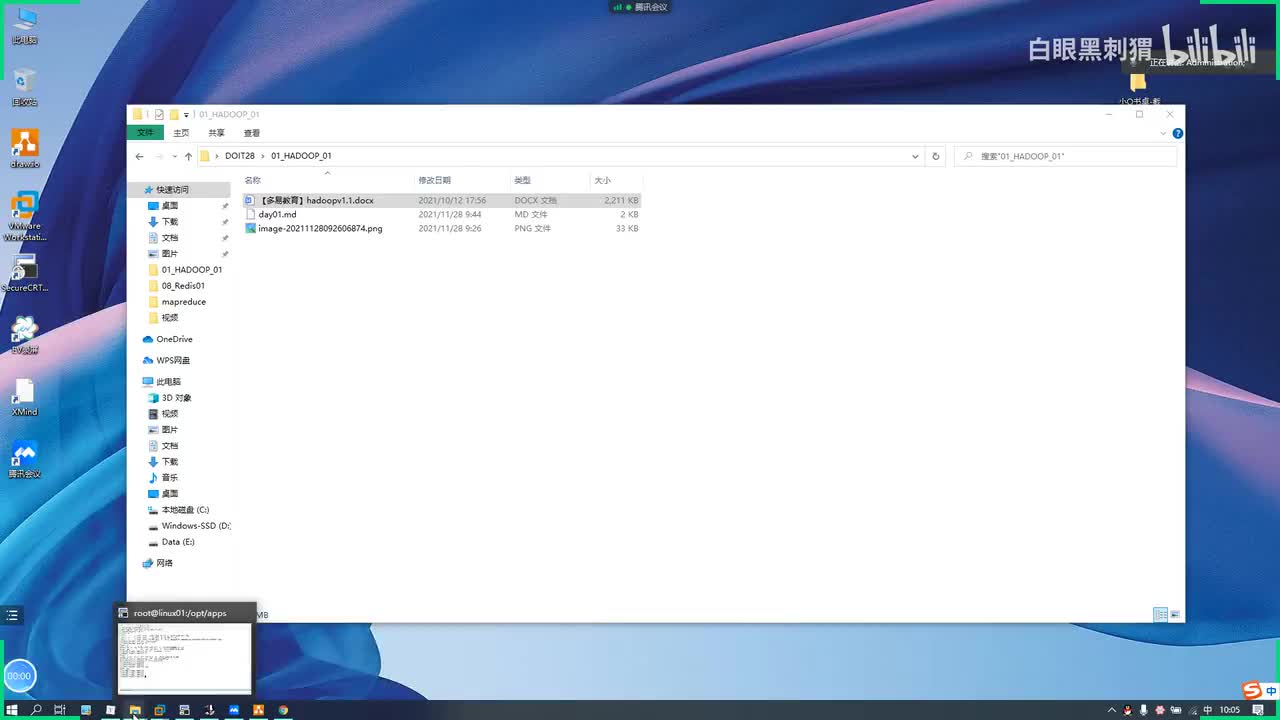The width and height of the screenshot is (1280, 720).
Task: Open 3D 对象 in the navigation pane
Action: (x=176, y=397)
